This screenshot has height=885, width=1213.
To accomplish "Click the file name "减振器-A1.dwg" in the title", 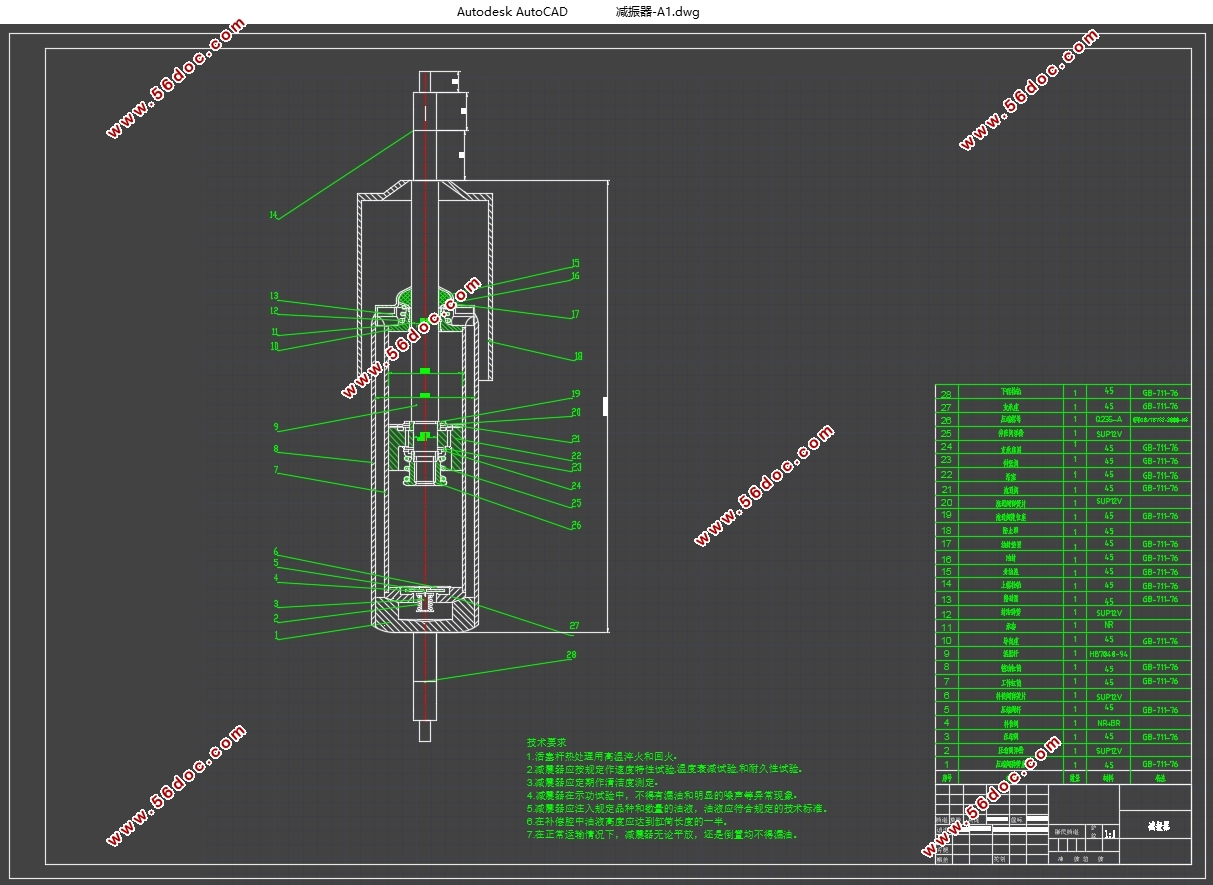I will point(660,12).
